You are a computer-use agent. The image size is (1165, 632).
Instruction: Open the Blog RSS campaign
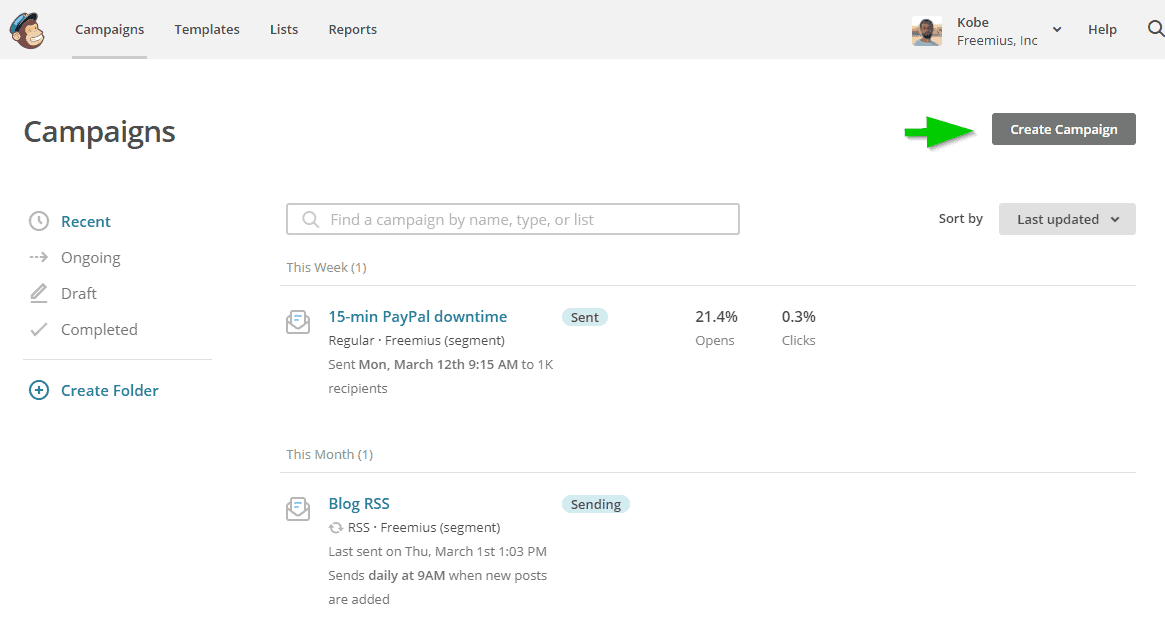pyautogui.click(x=359, y=503)
